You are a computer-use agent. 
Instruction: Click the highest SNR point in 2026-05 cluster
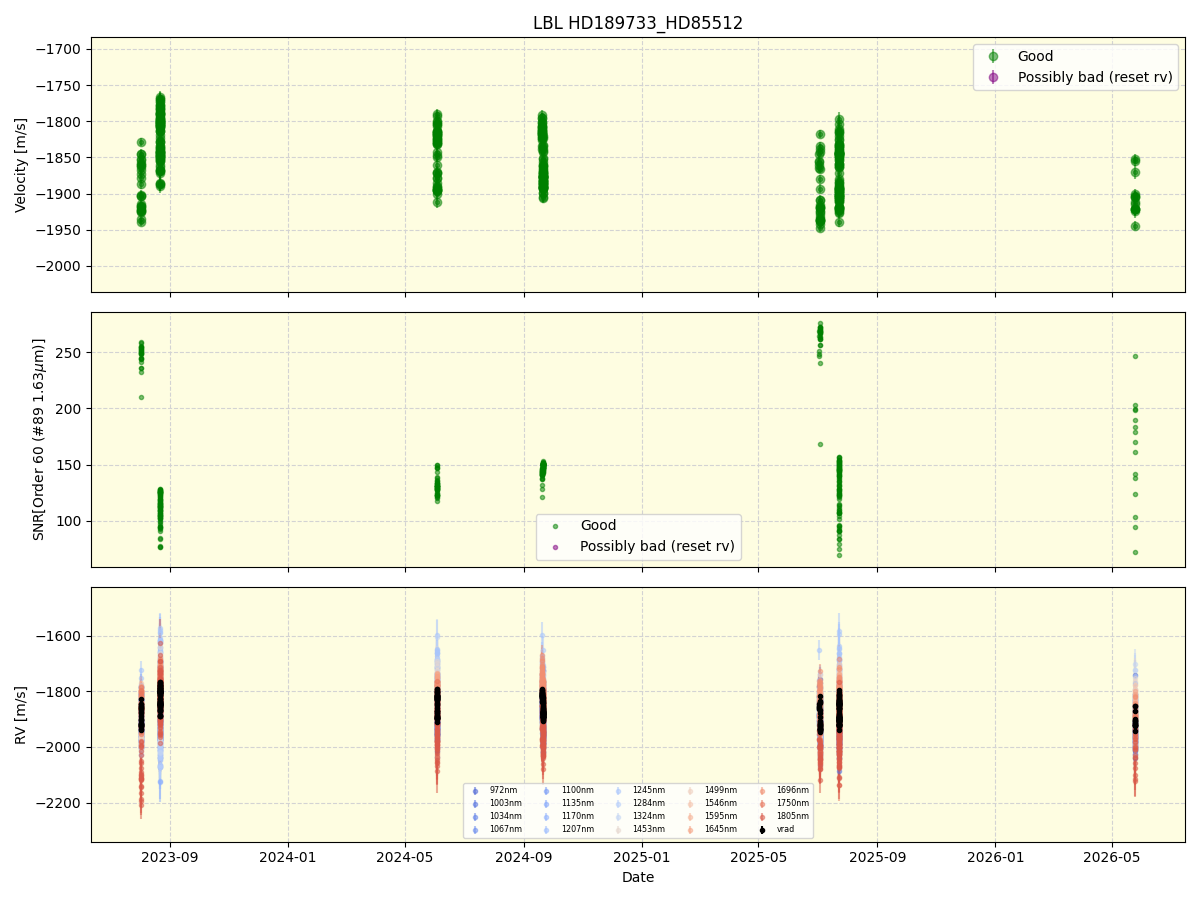pyautogui.click(x=1135, y=356)
